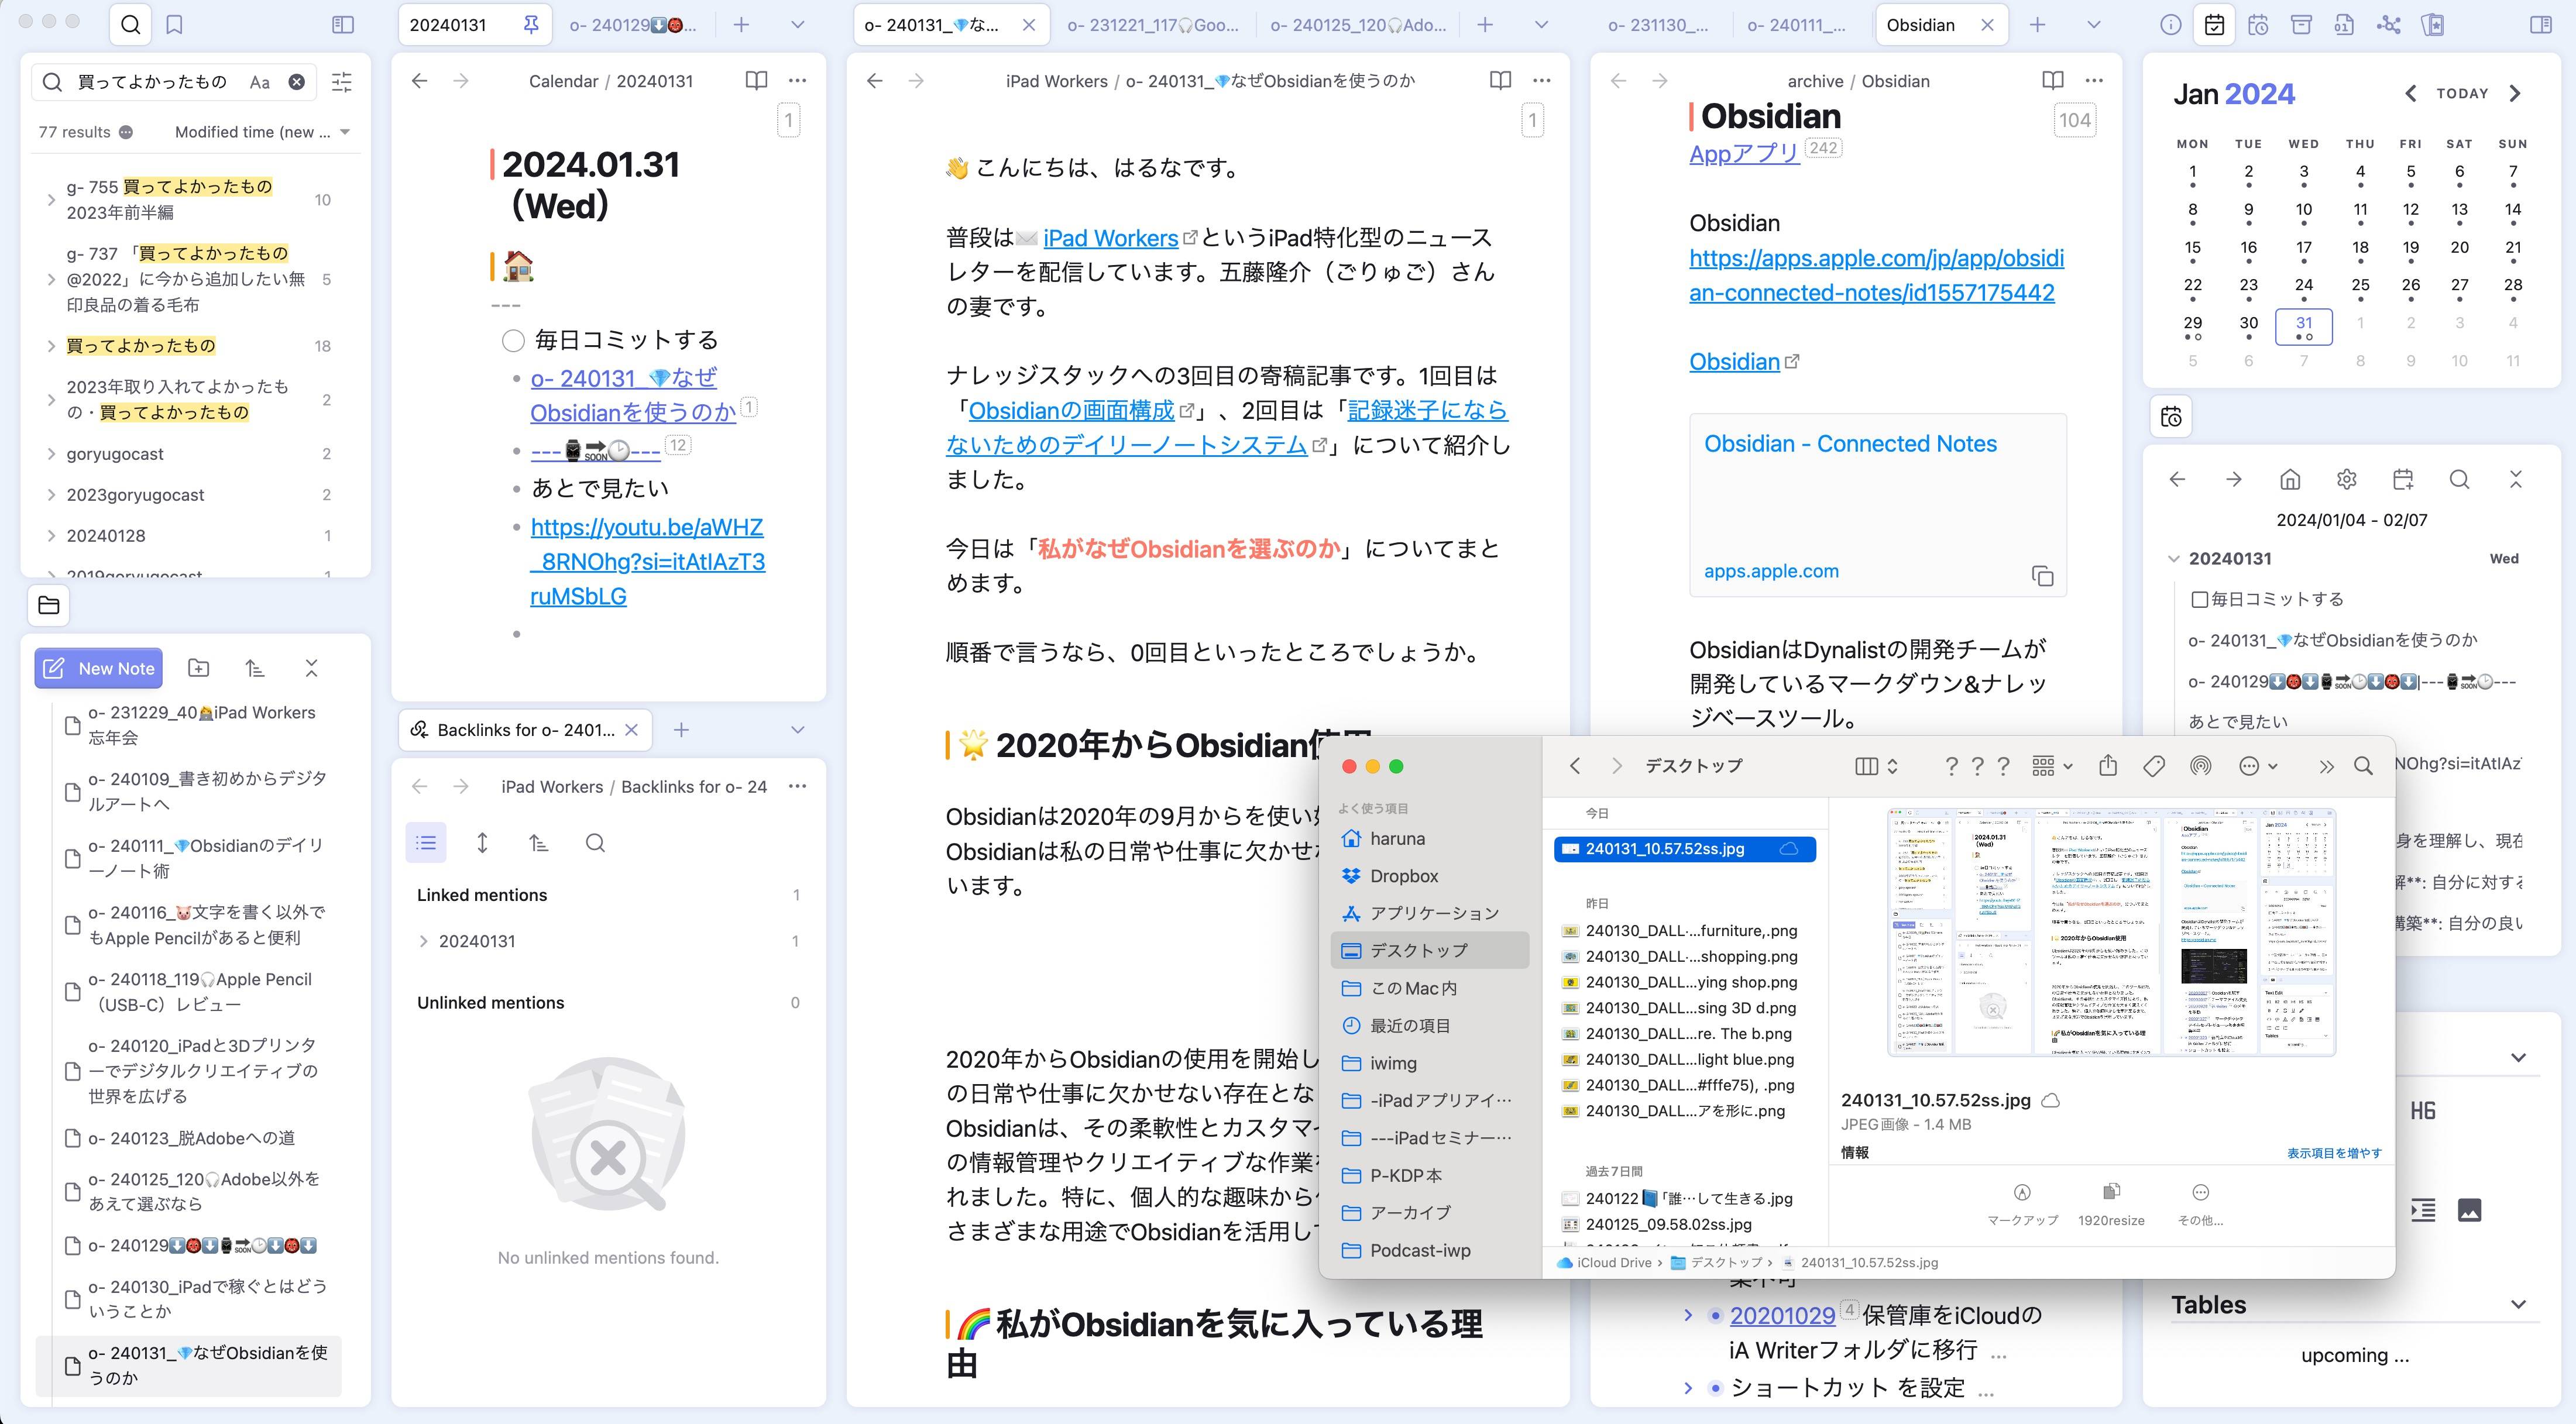Screen dimensions: 2576x1424
Task: Open the Appアプリ link under Obsidian title
Action: click(x=1744, y=153)
